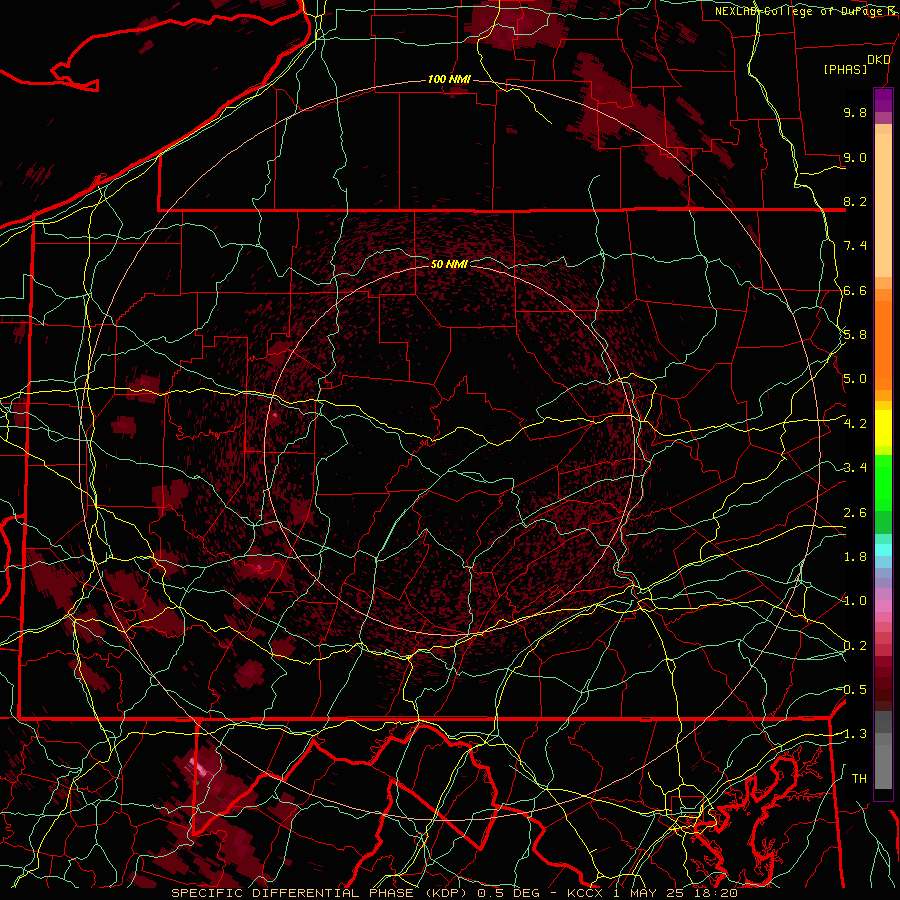
Task: Click the [PHAS] label above the color bar
Action: pos(845,69)
